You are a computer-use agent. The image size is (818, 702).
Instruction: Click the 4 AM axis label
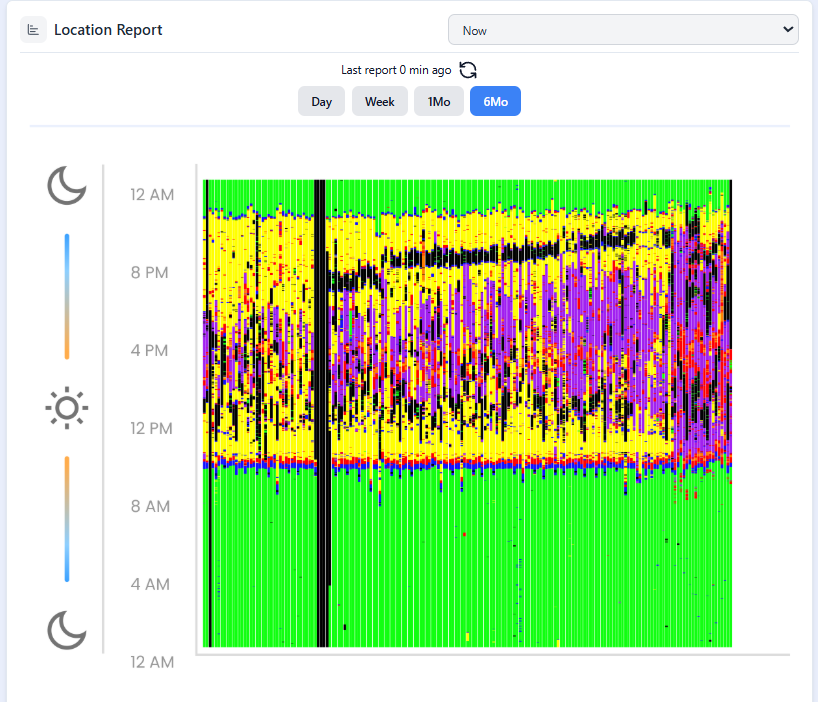(x=152, y=584)
